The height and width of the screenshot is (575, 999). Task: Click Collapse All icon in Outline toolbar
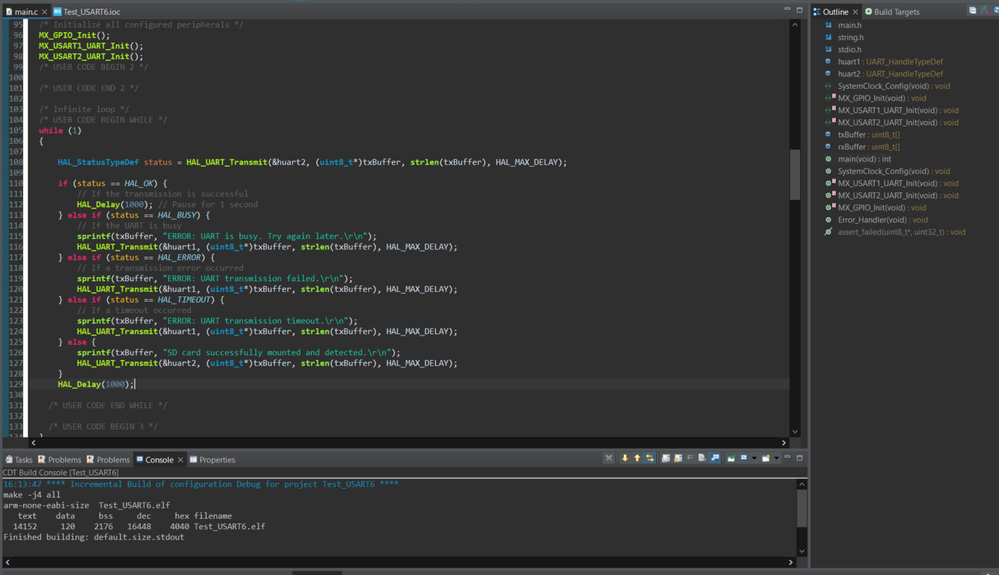tap(973, 10)
